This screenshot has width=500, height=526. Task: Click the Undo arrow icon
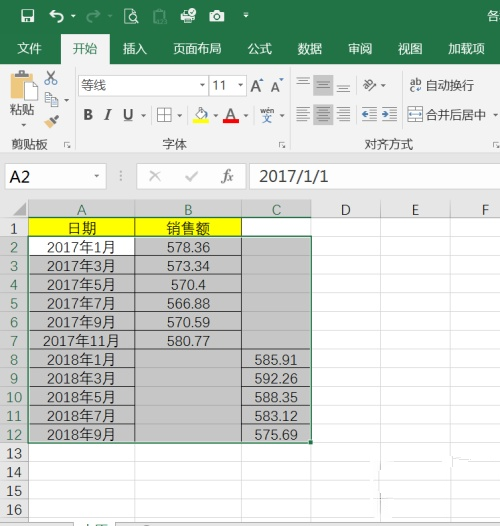[56, 16]
